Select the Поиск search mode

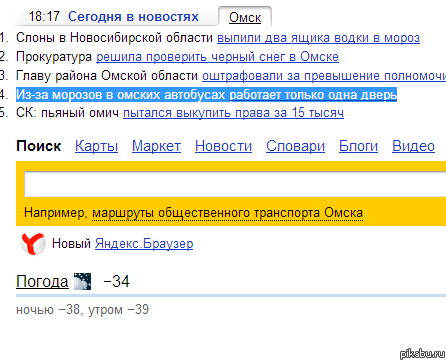pyautogui.click(x=39, y=146)
